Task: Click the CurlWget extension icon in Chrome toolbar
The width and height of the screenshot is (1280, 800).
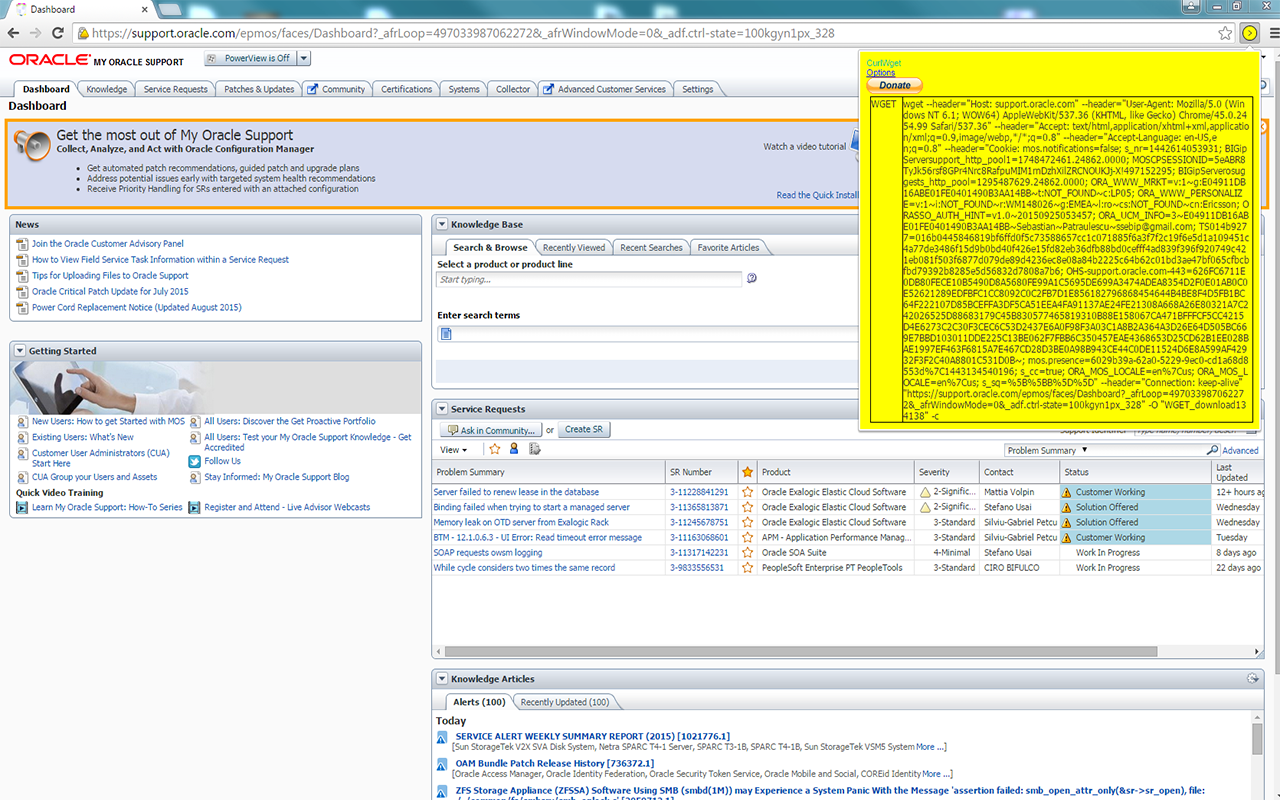Action: point(1249,33)
